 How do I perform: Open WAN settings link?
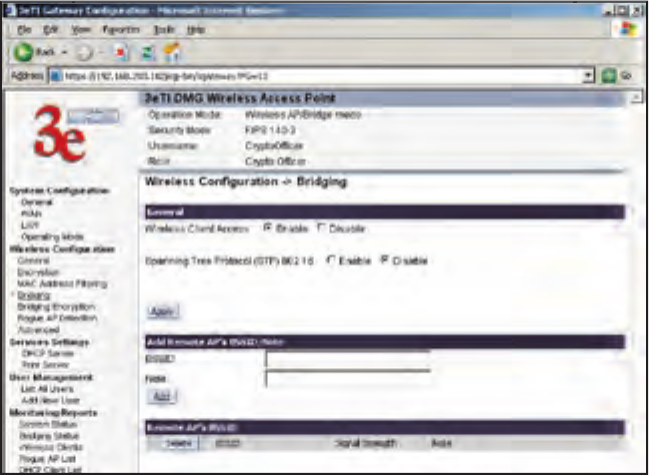31,214
